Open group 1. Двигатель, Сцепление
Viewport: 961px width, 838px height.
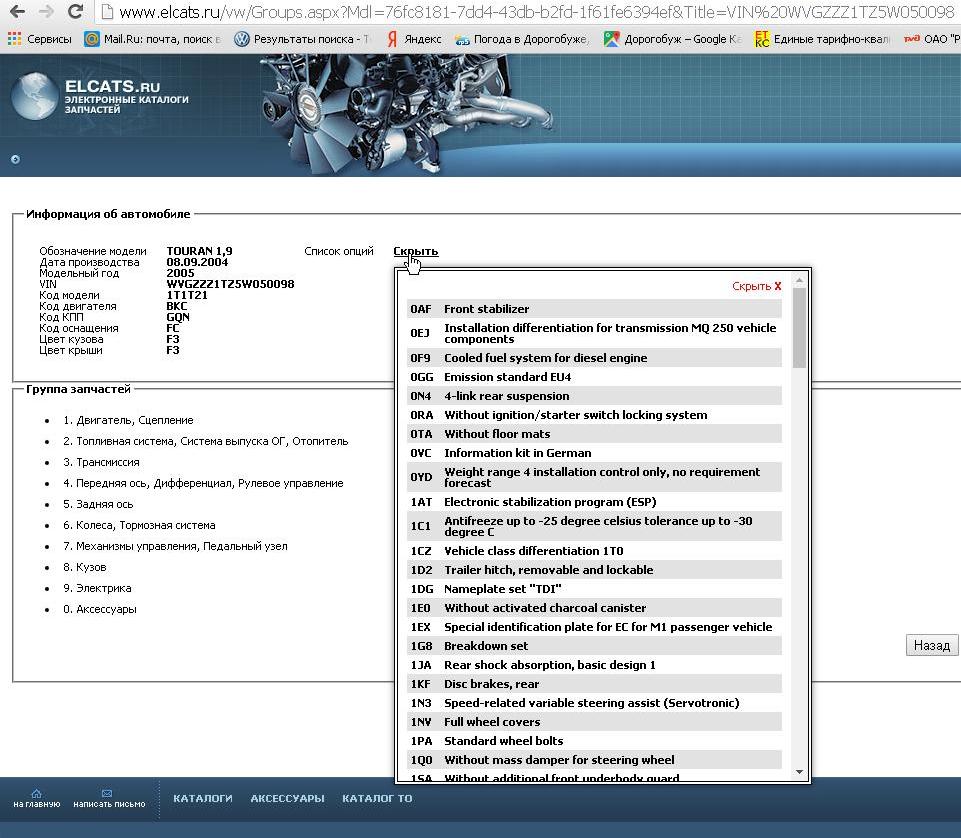tap(128, 421)
